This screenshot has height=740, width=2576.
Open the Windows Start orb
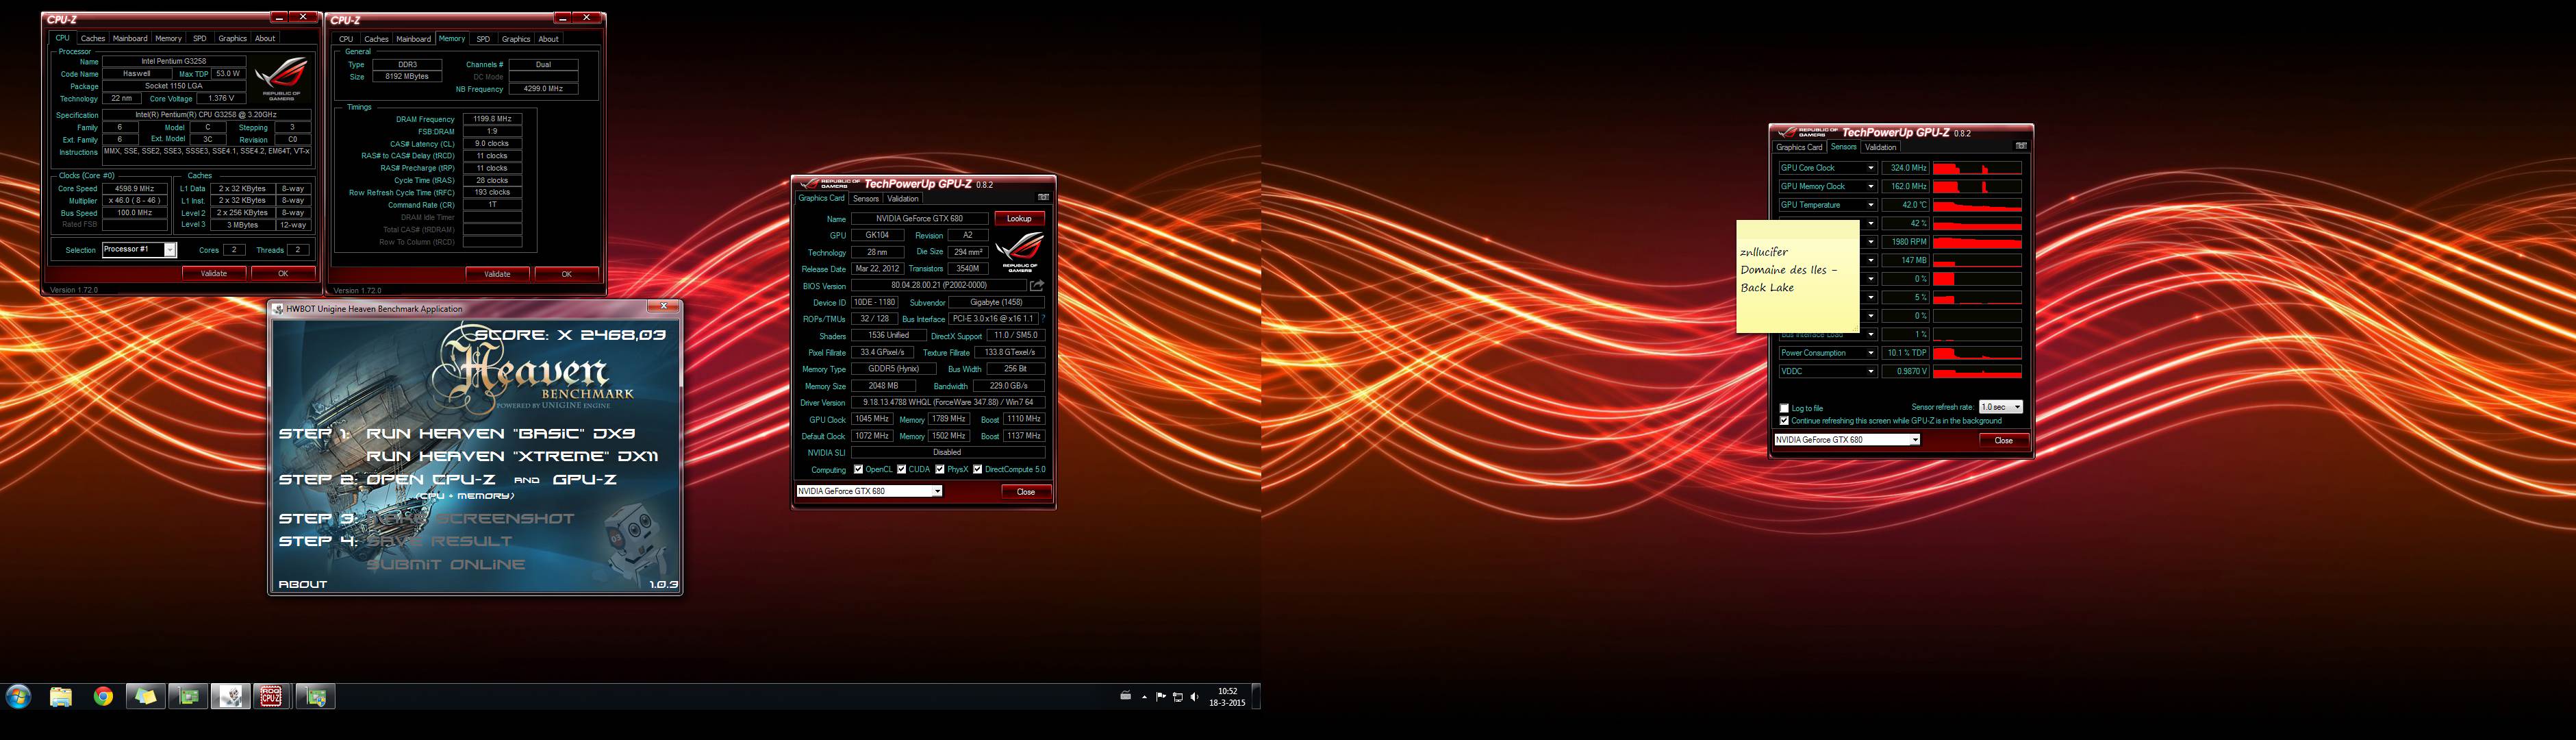[x=18, y=696]
